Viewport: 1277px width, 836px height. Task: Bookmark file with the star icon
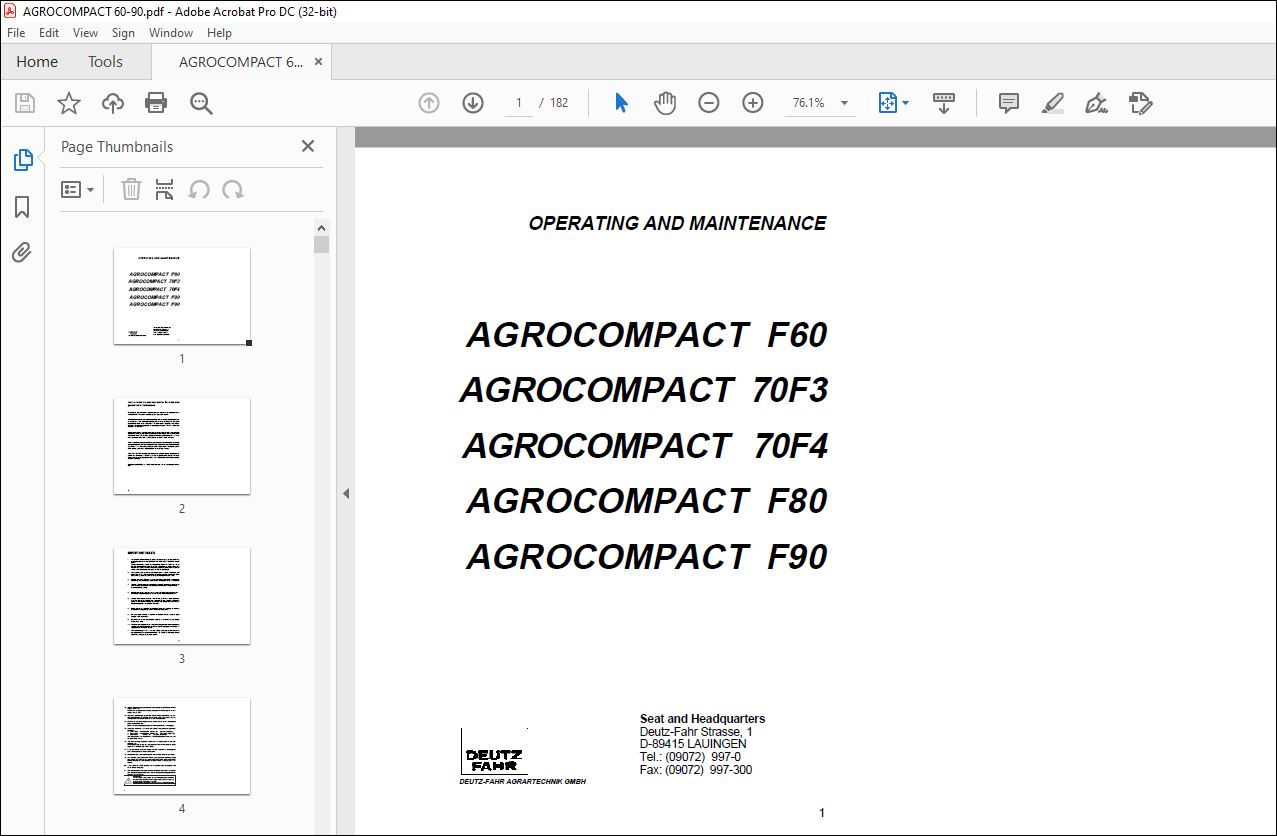tap(68, 103)
